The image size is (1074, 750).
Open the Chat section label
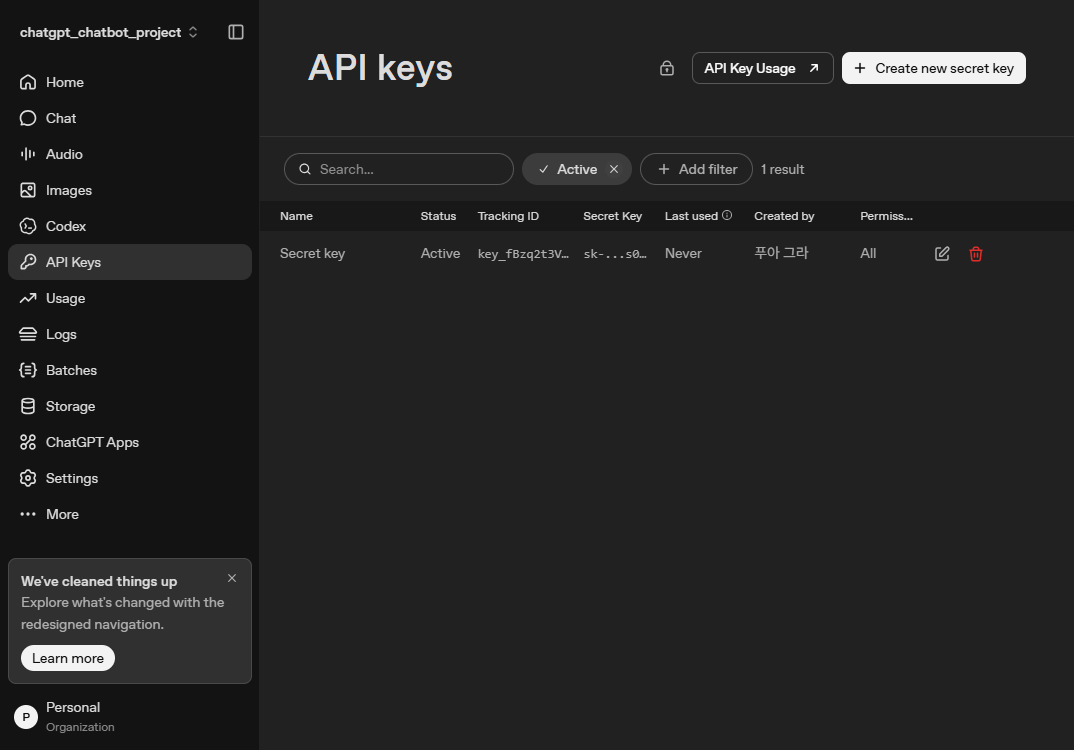pos(61,118)
